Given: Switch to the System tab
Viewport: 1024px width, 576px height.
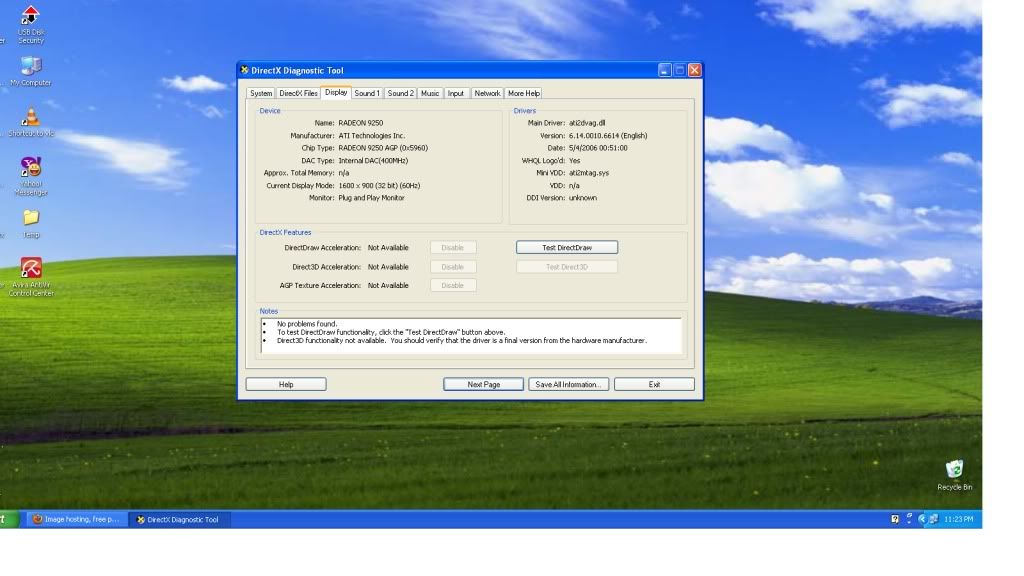Looking at the screenshot, I should click(261, 93).
